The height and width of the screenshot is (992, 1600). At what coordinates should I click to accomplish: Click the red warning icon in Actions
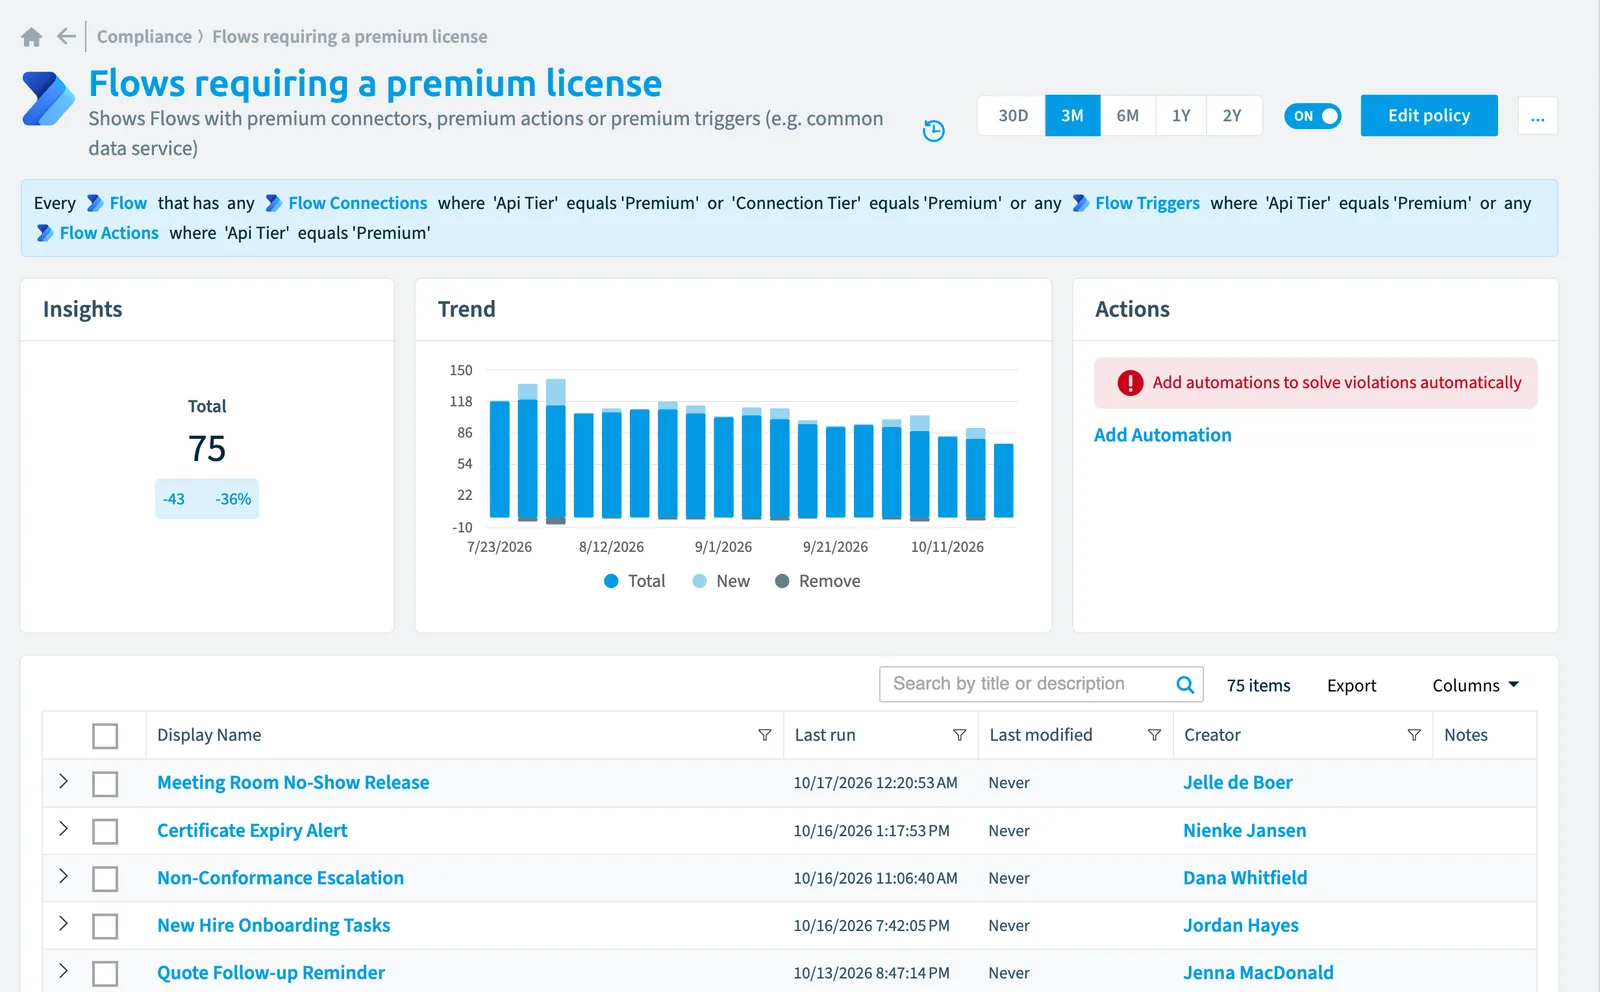pos(1130,383)
